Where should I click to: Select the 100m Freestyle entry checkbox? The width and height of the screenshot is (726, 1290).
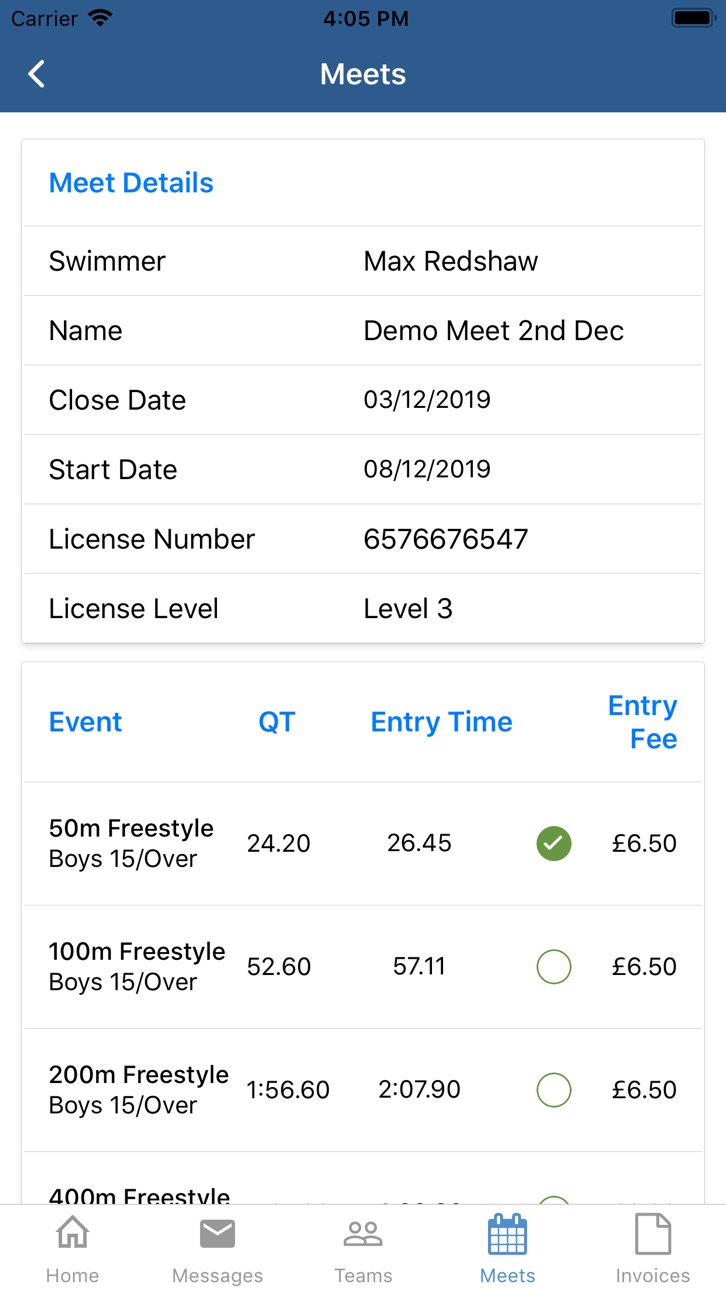pos(554,967)
